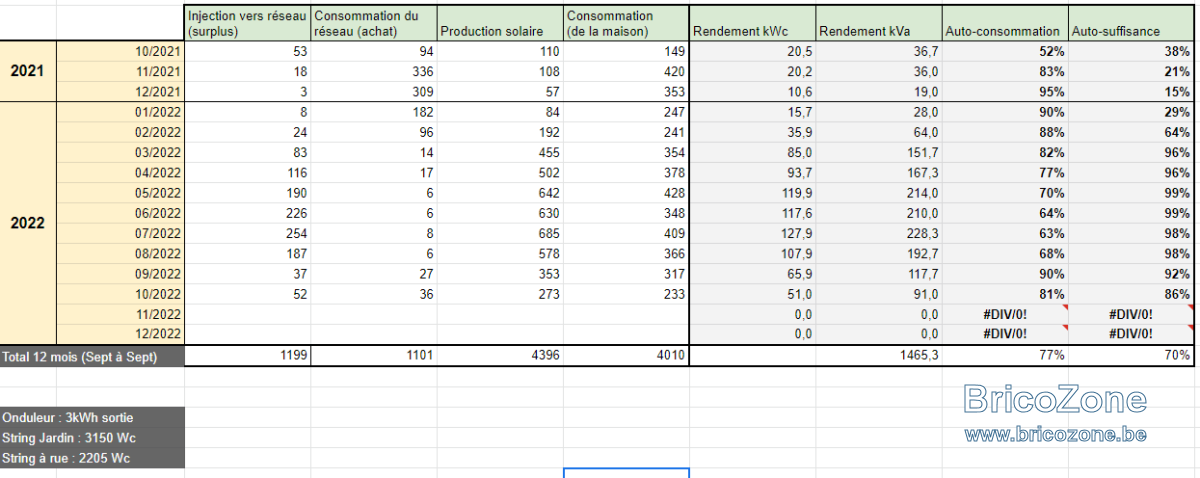1200x478 pixels.
Task: Click the empty production cell for 11/2022
Action: (x=500, y=314)
